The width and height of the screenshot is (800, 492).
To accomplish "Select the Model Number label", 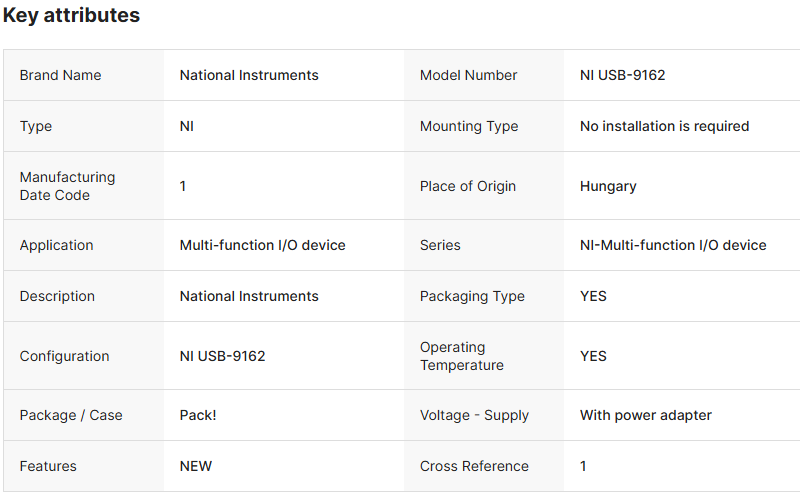I will (x=468, y=75).
